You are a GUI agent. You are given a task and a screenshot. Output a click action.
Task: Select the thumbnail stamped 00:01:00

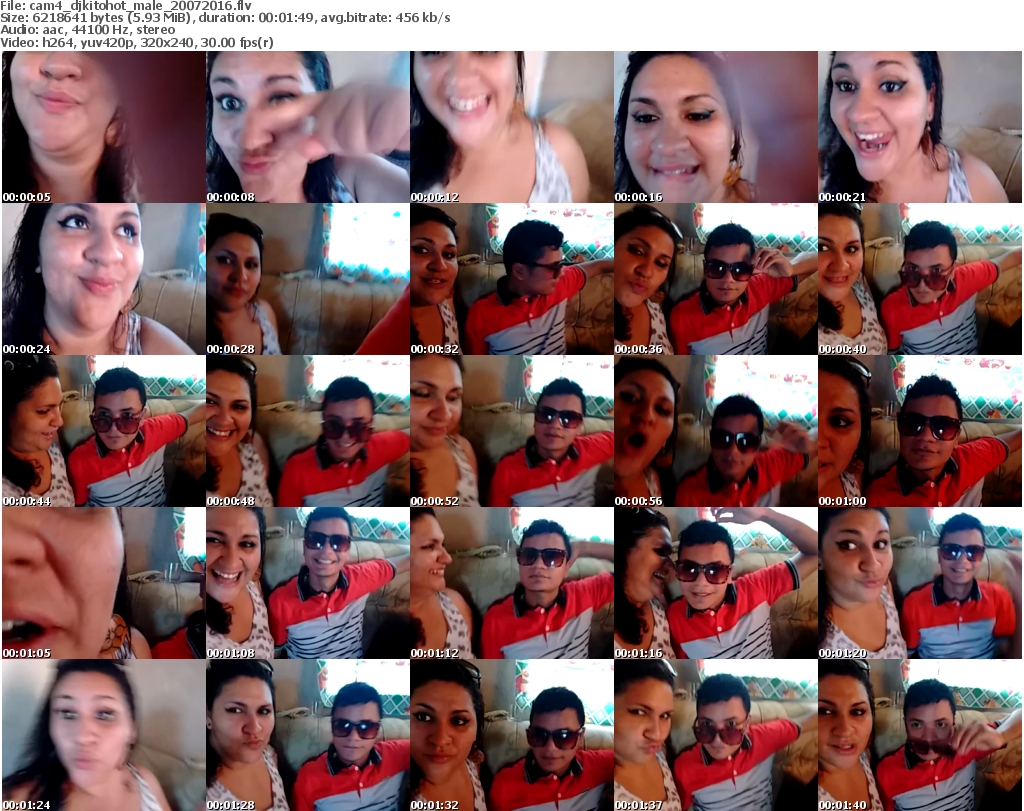click(920, 431)
